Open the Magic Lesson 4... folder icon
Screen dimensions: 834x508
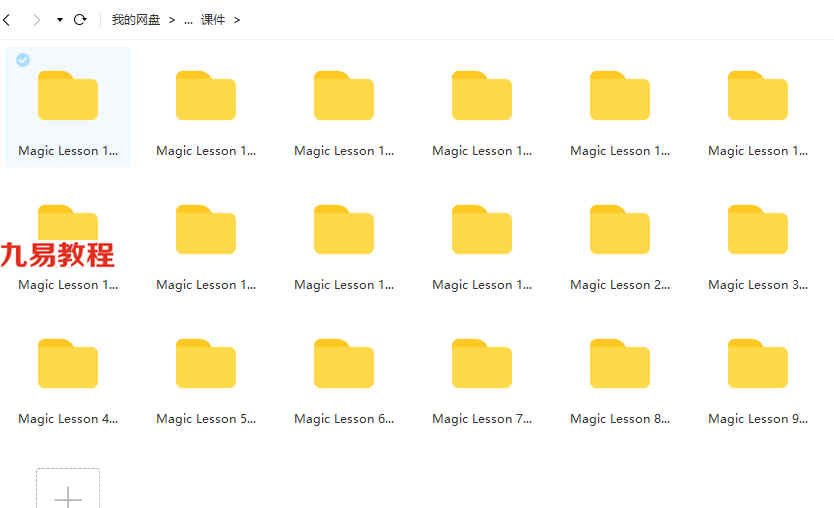click(68, 363)
